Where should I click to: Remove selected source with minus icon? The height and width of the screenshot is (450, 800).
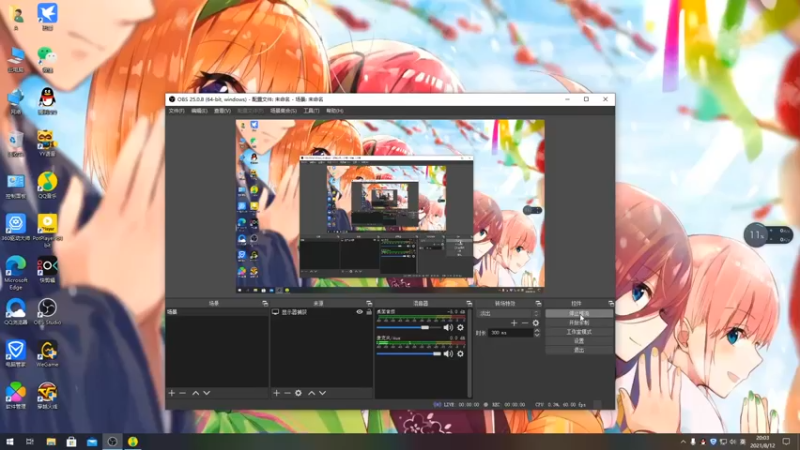point(287,393)
